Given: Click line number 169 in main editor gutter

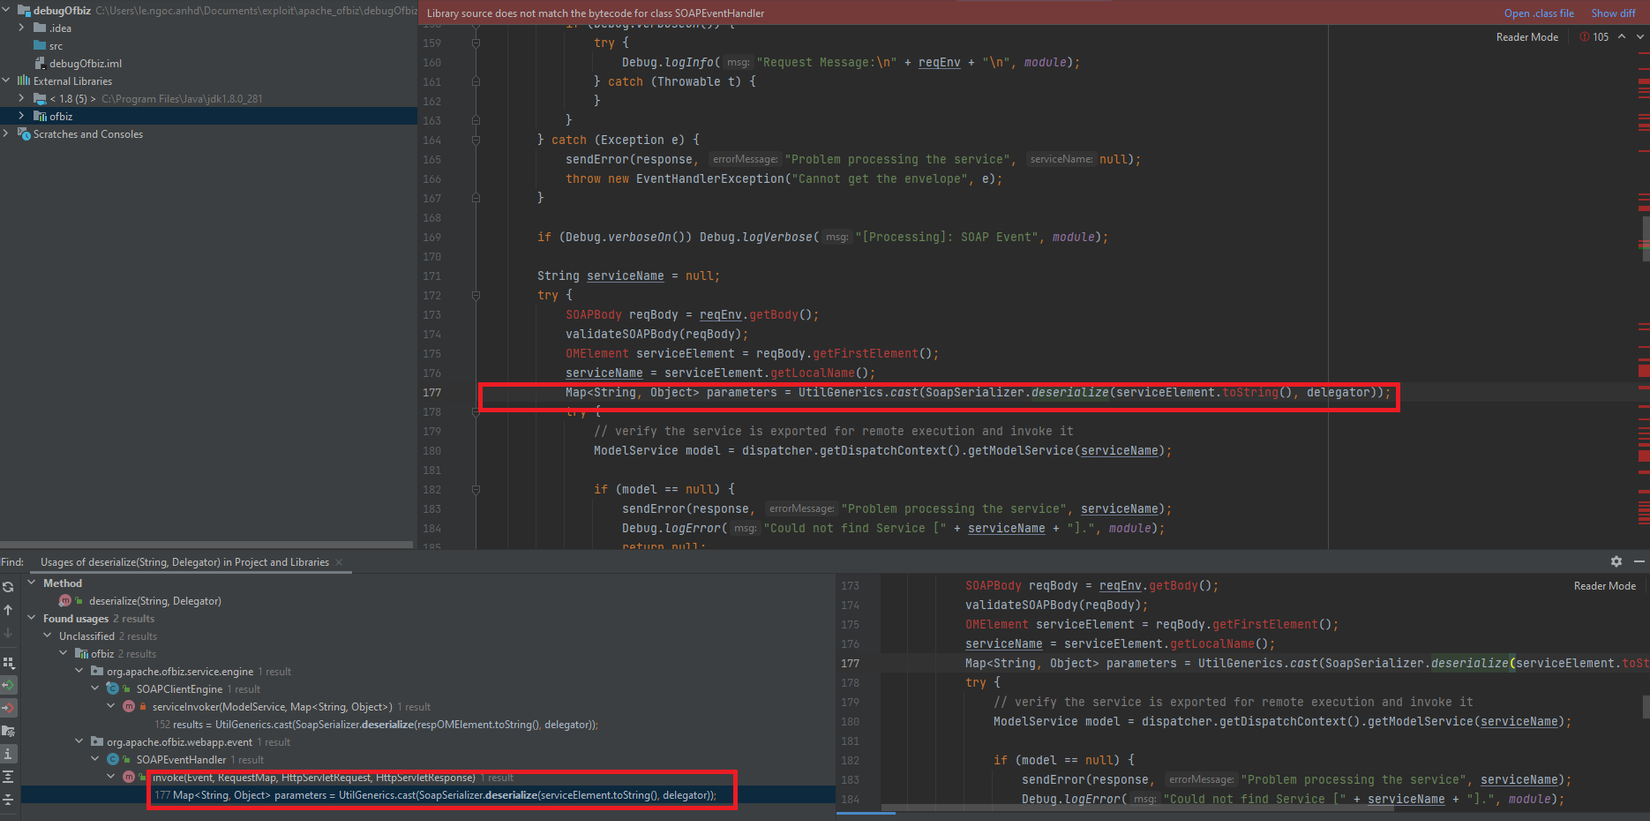Looking at the screenshot, I should pos(432,237).
